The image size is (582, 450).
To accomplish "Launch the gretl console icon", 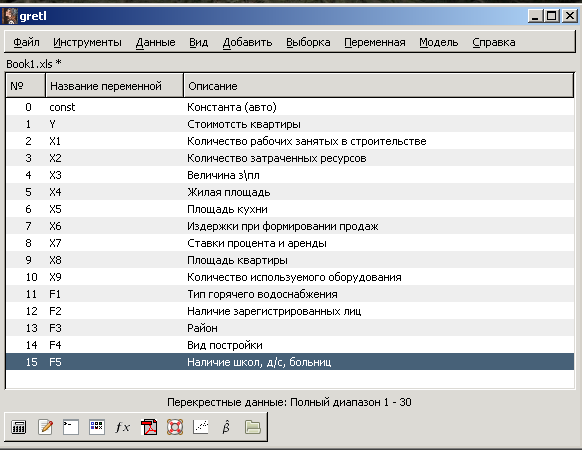I will (71, 427).
